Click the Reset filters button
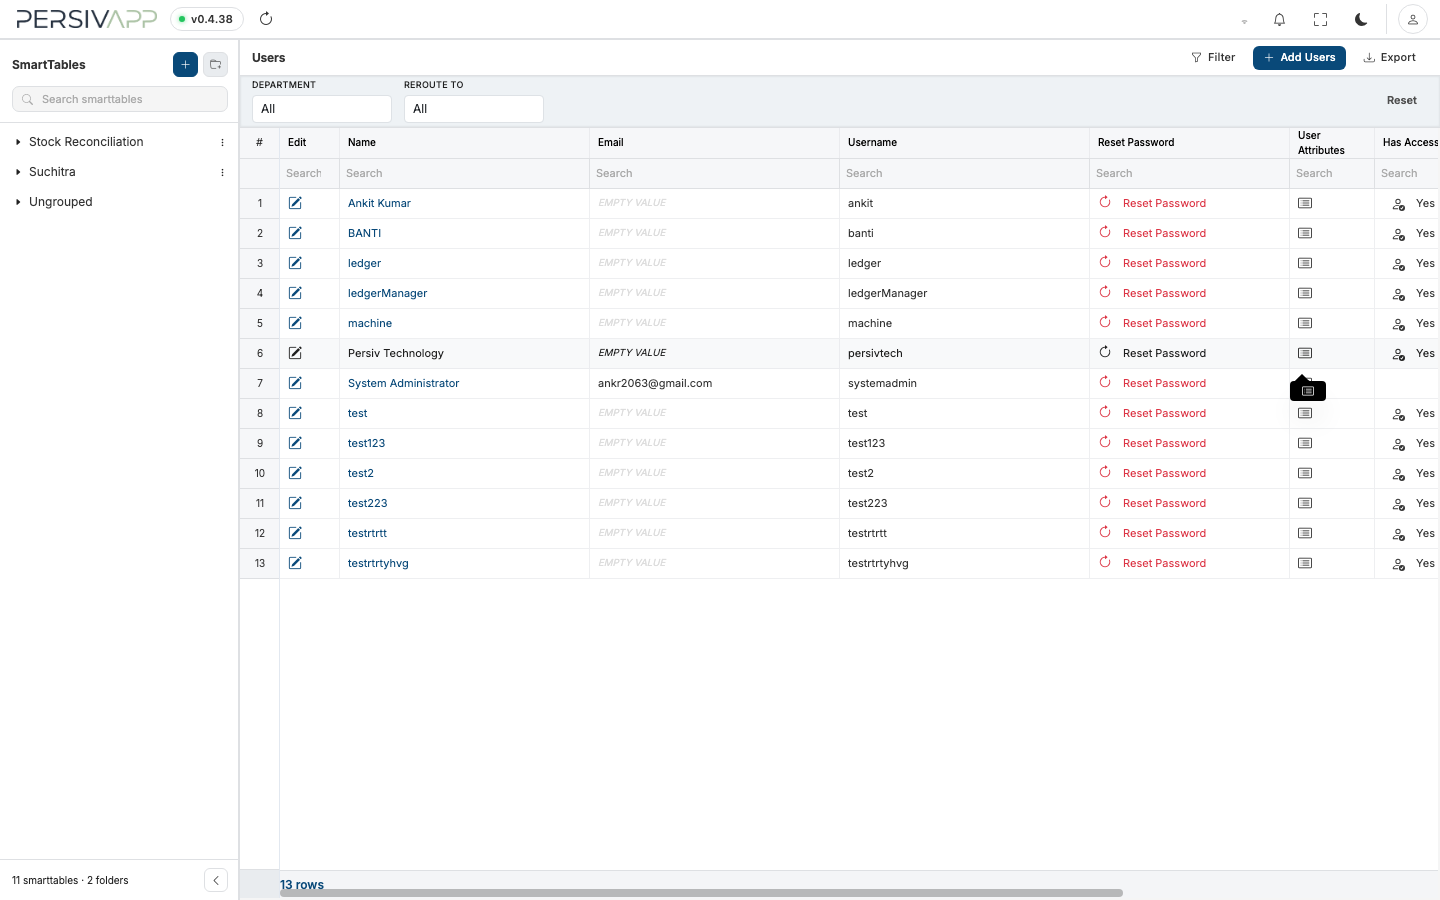 tap(1401, 100)
